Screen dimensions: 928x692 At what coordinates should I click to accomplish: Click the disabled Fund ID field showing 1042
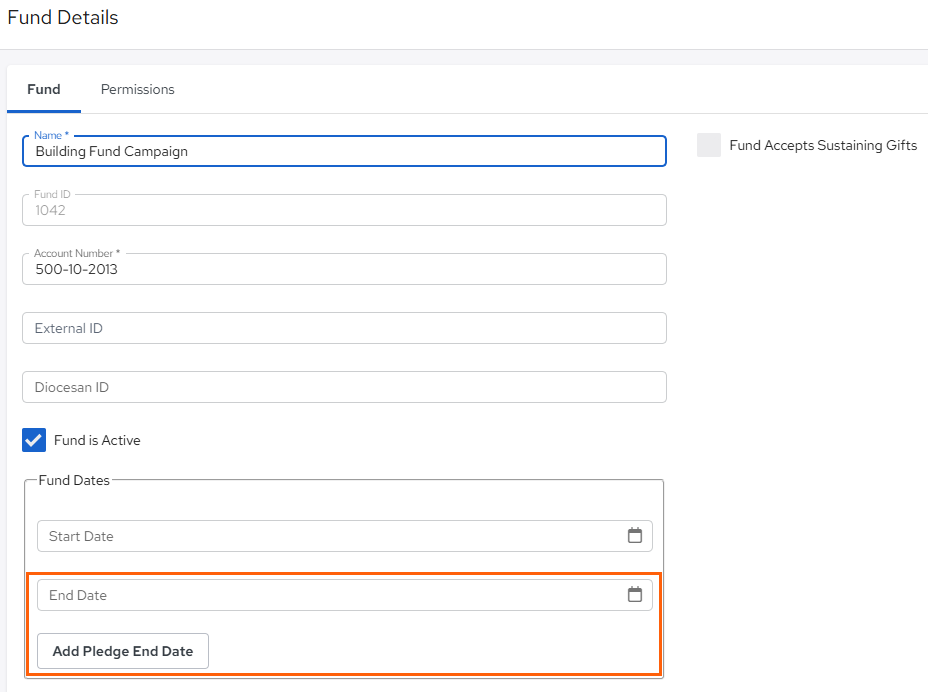click(344, 210)
